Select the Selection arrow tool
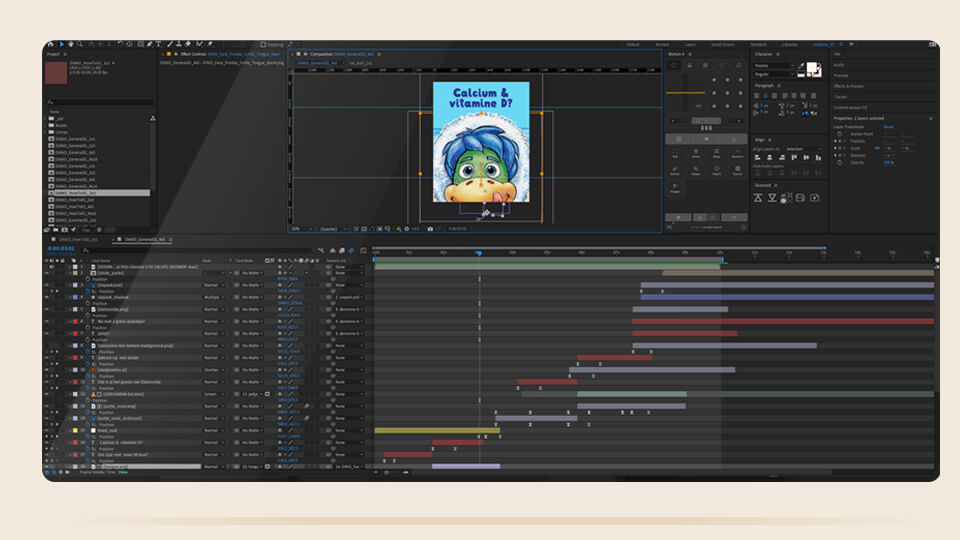The image size is (960, 540). [x=62, y=45]
